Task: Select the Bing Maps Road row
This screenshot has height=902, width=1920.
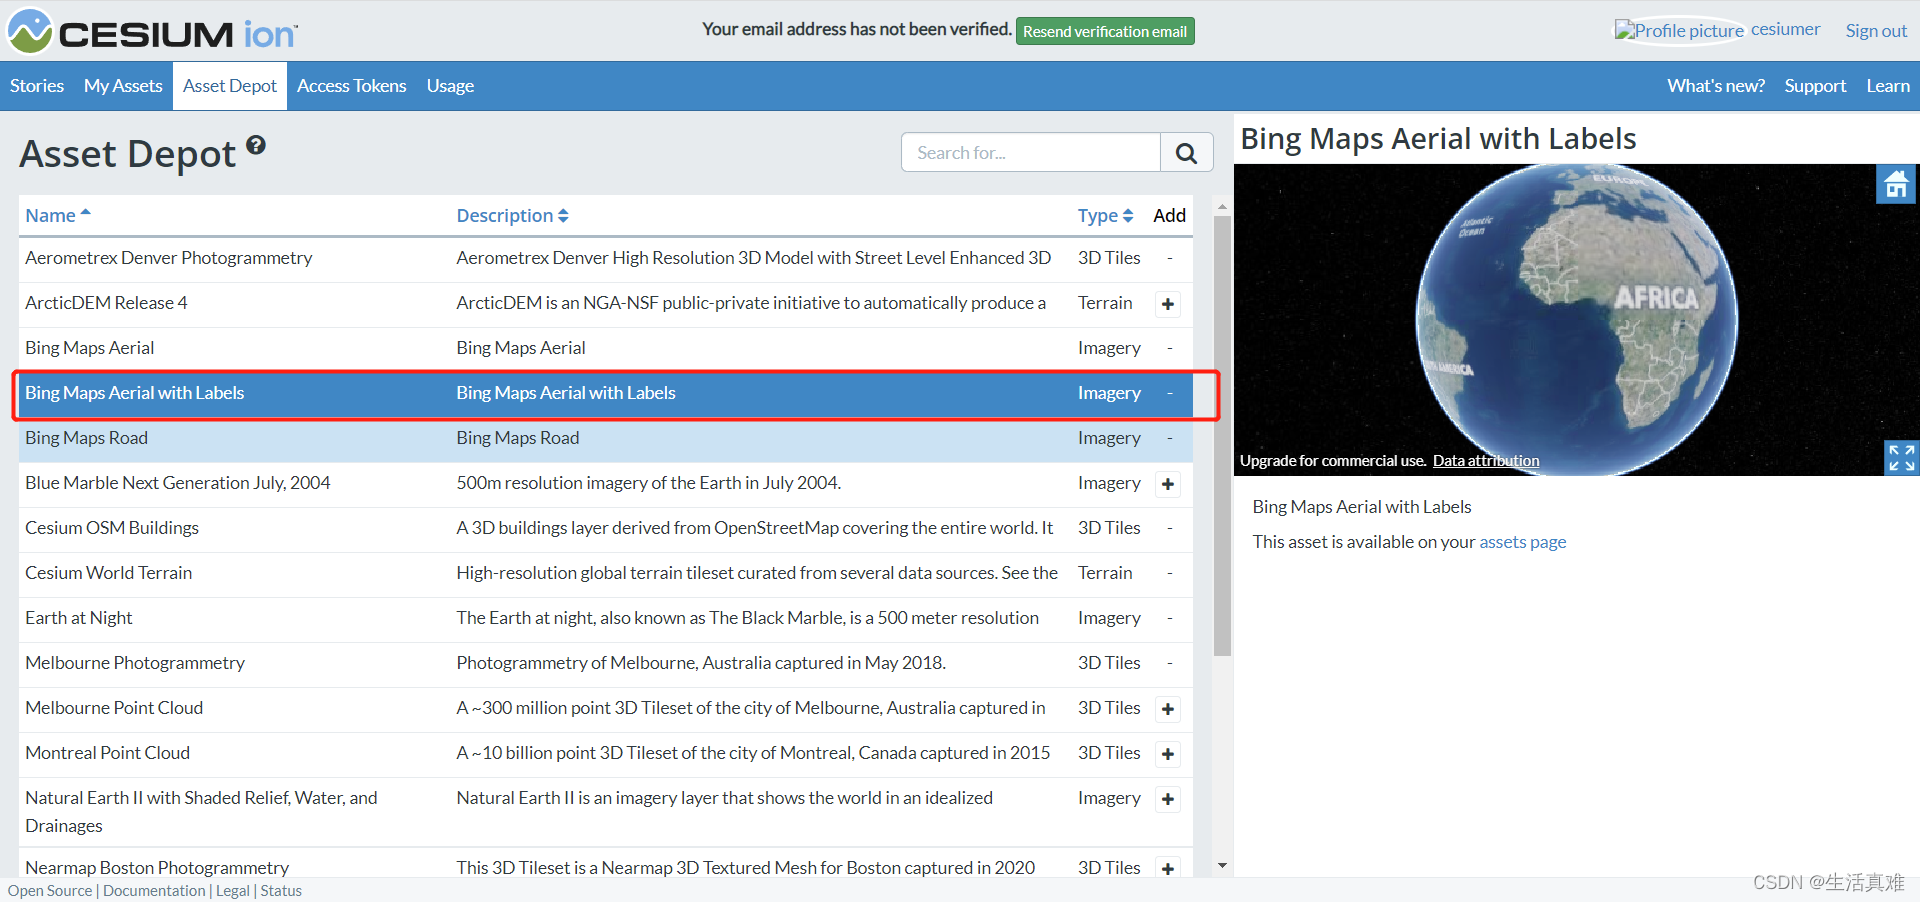Action: [606, 438]
